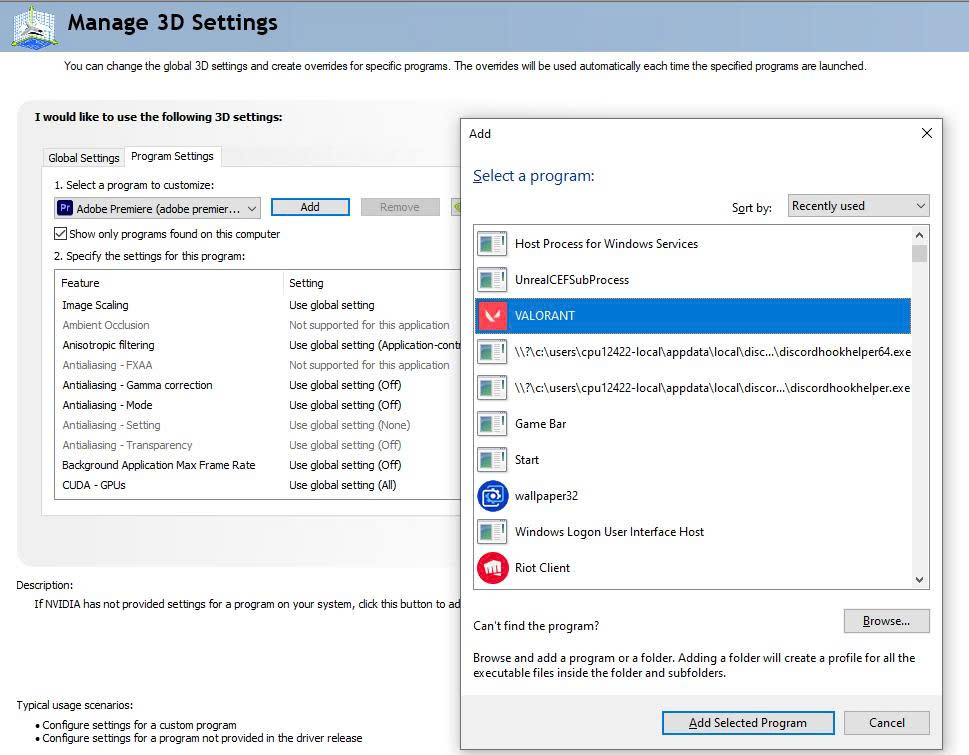The width and height of the screenshot is (969, 755).
Task: Open the Sort by Recently used dropdown
Action: (x=858, y=206)
